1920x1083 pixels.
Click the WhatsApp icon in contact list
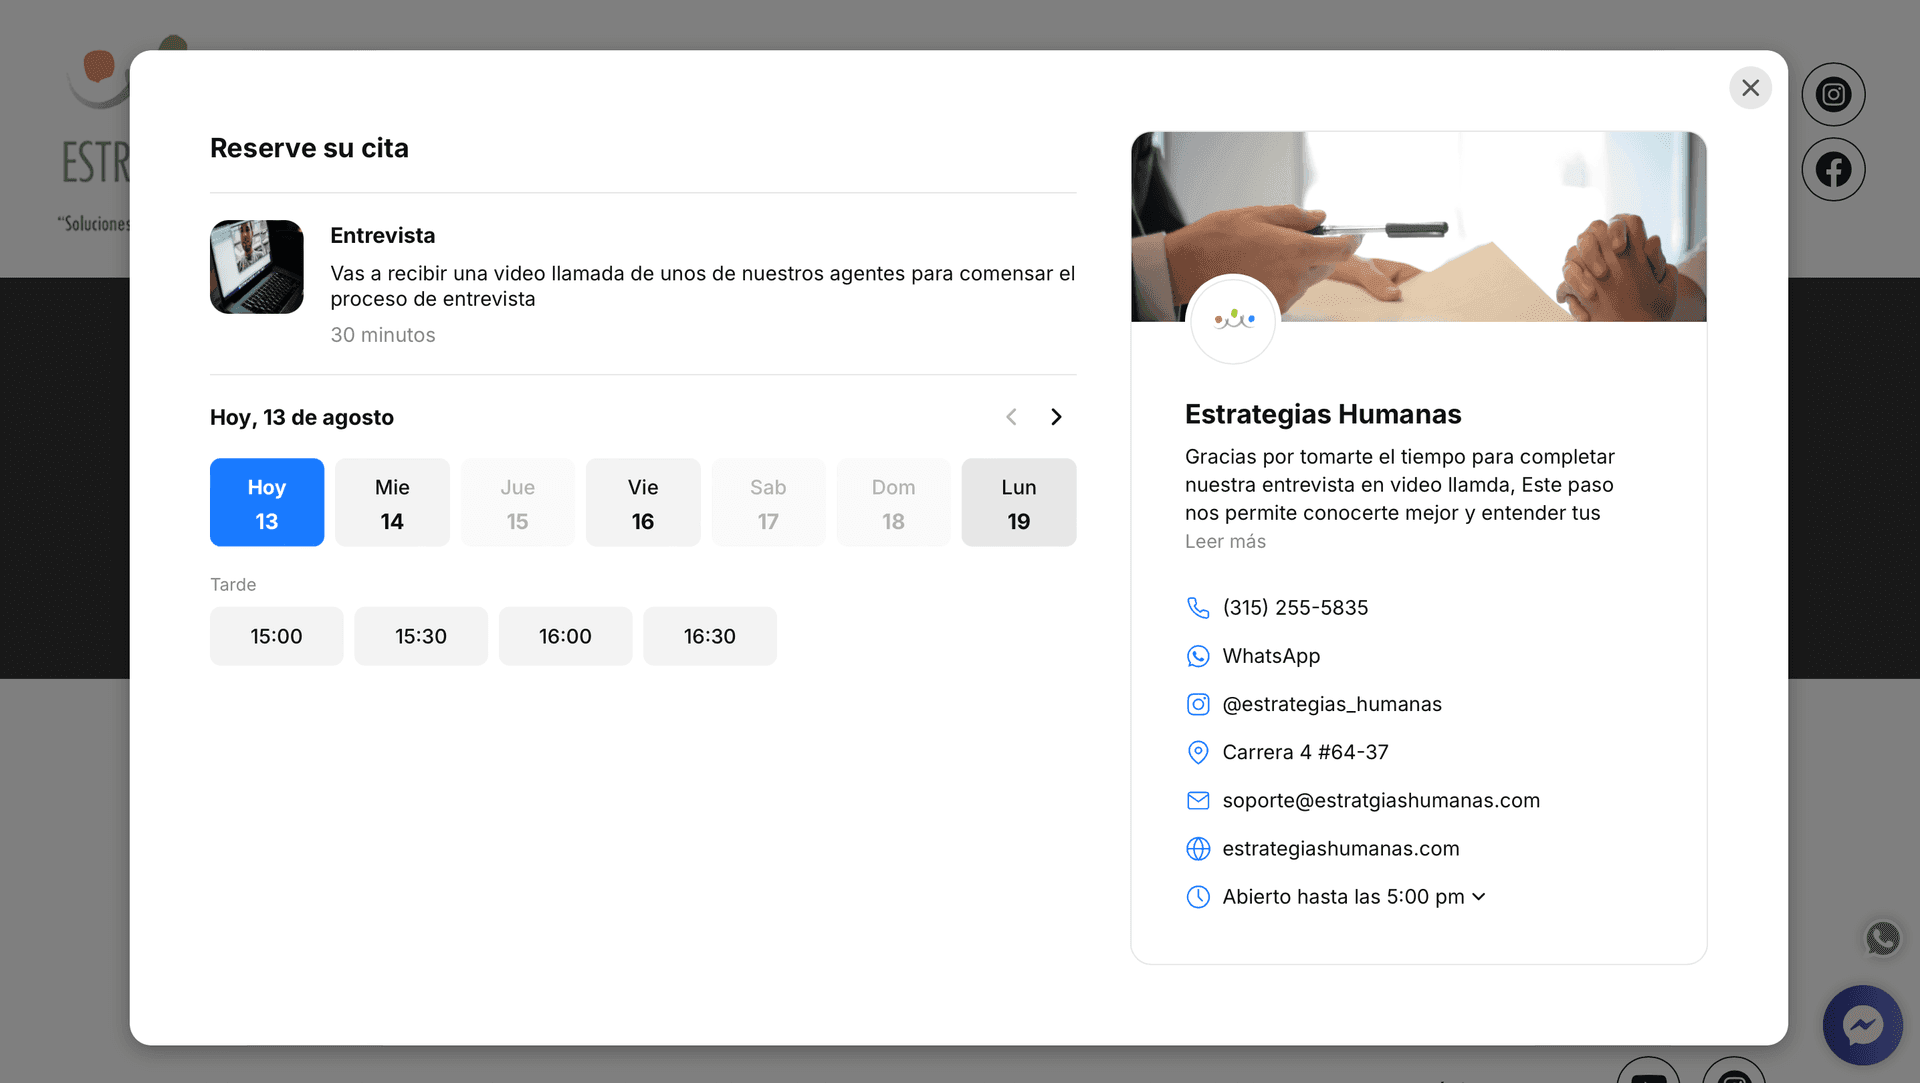(1198, 656)
